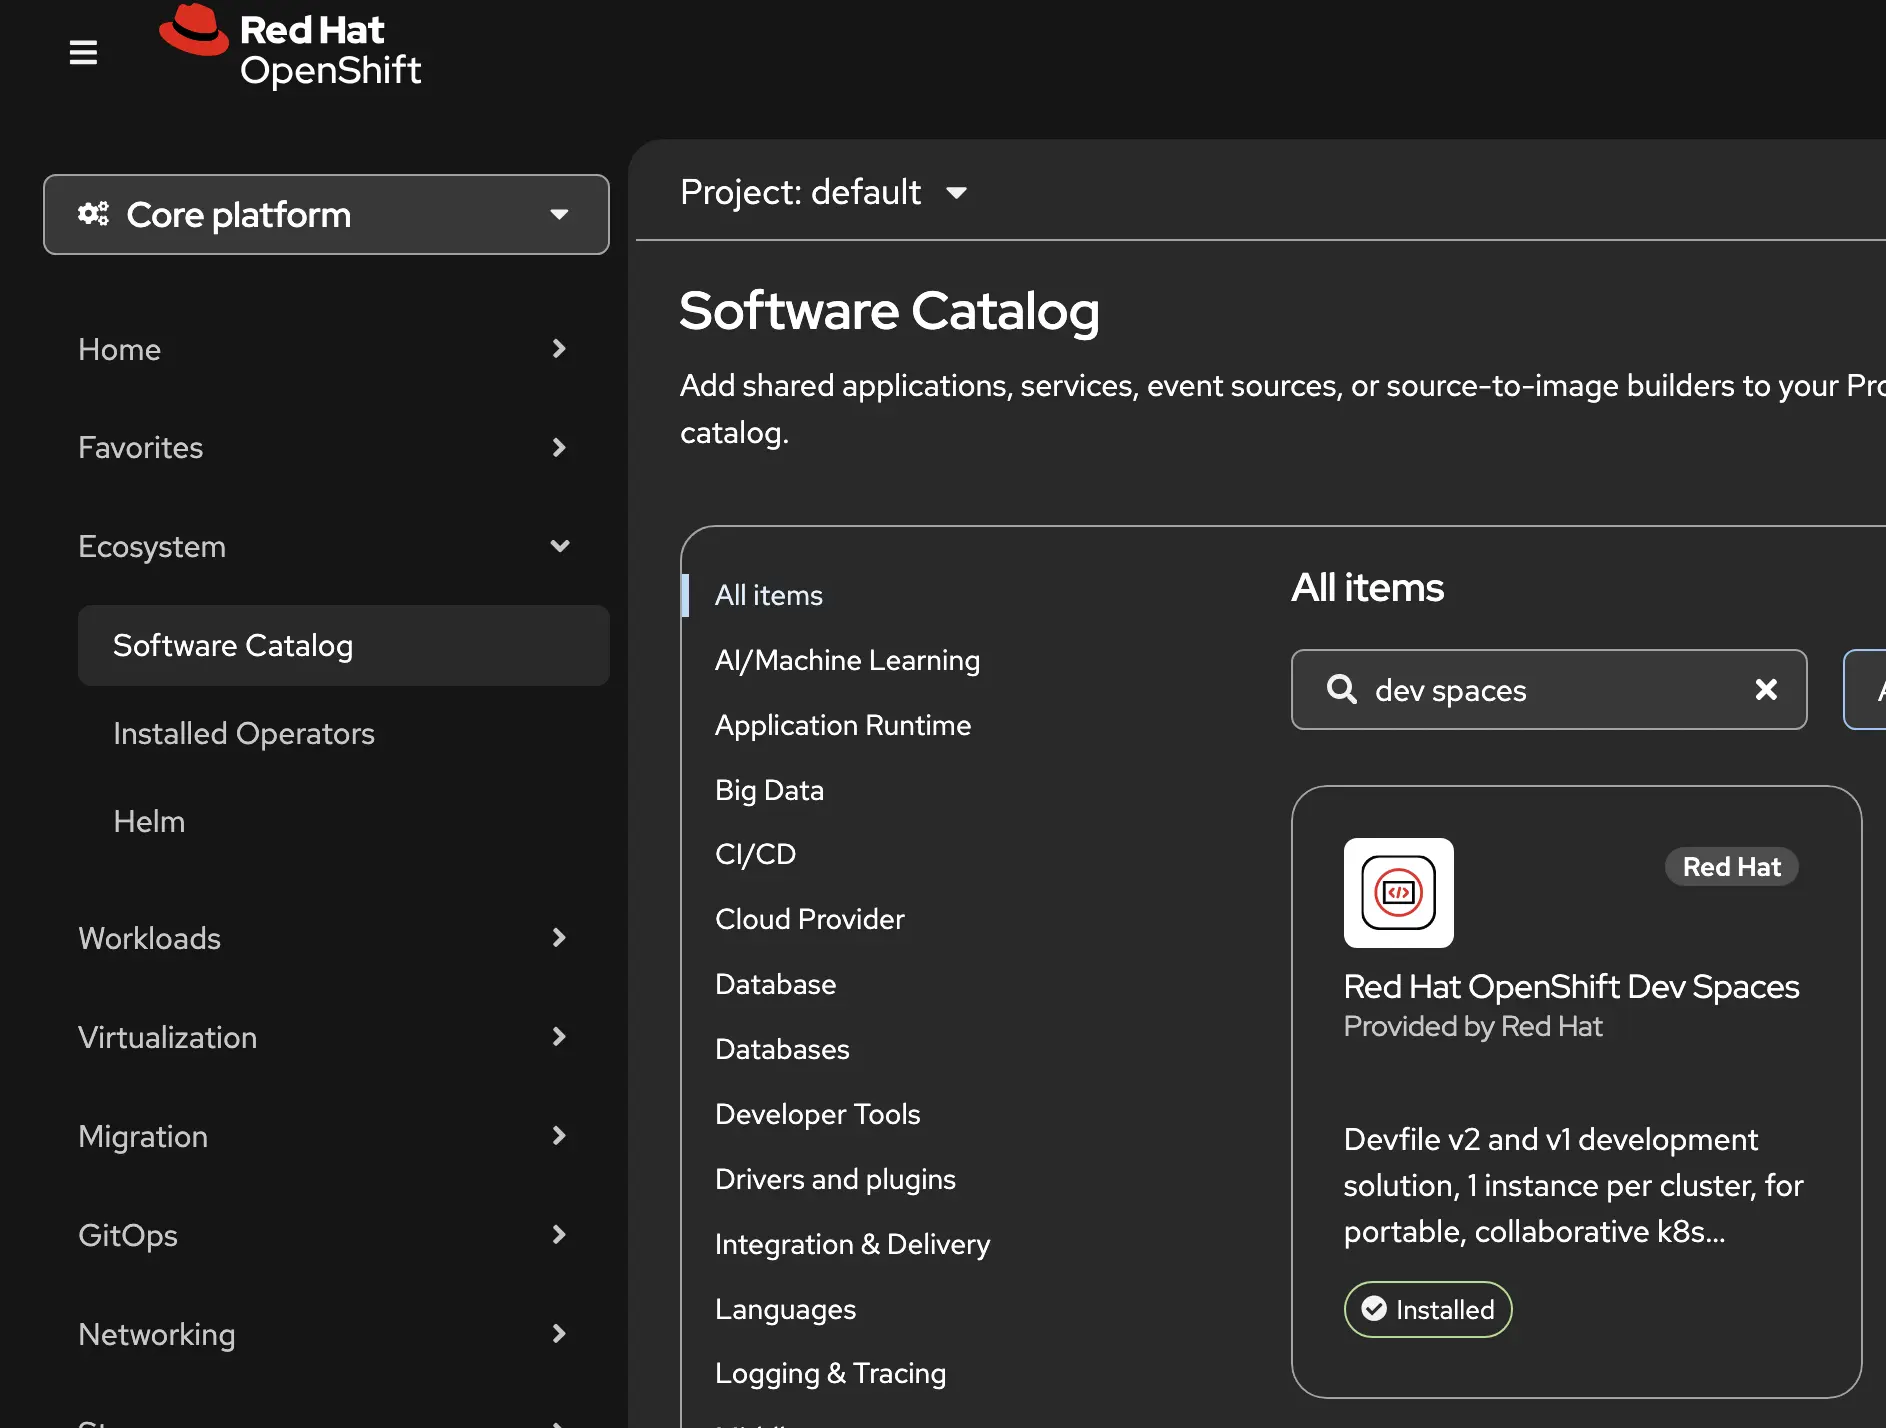The height and width of the screenshot is (1428, 1886).
Task: Filter by Application Runtime category
Action: [843, 725]
